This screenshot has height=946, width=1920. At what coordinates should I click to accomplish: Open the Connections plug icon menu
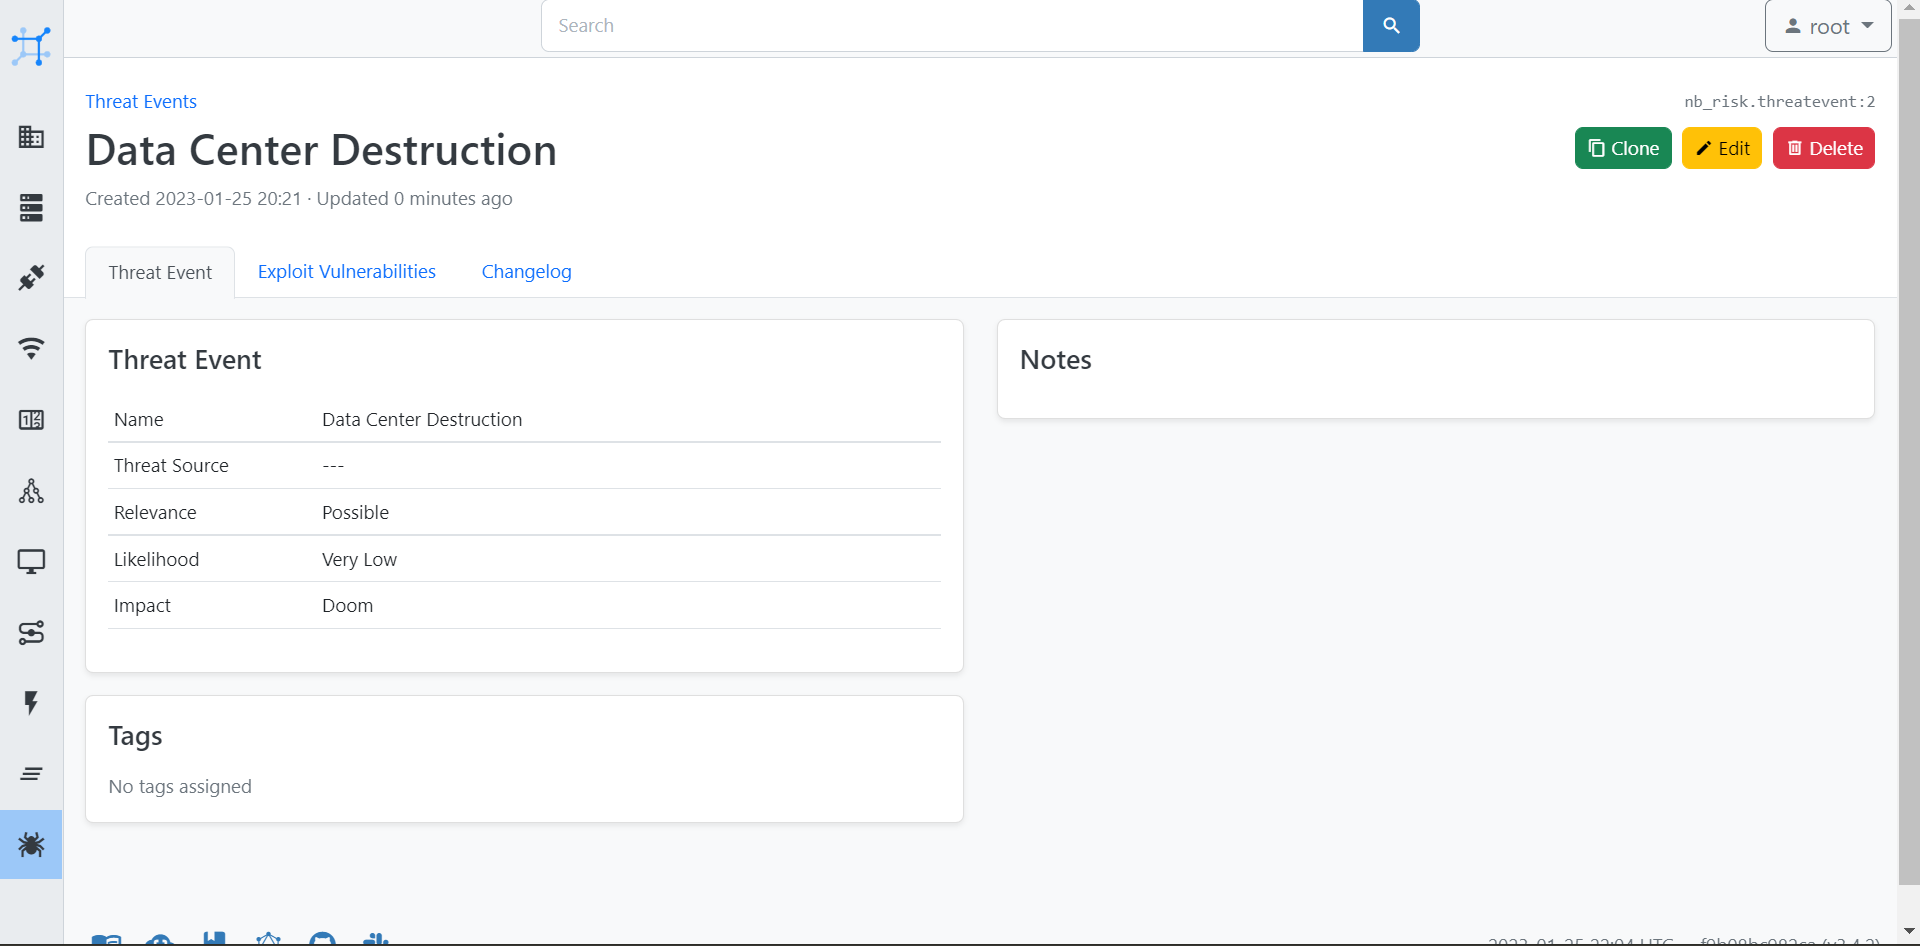point(31,277)
